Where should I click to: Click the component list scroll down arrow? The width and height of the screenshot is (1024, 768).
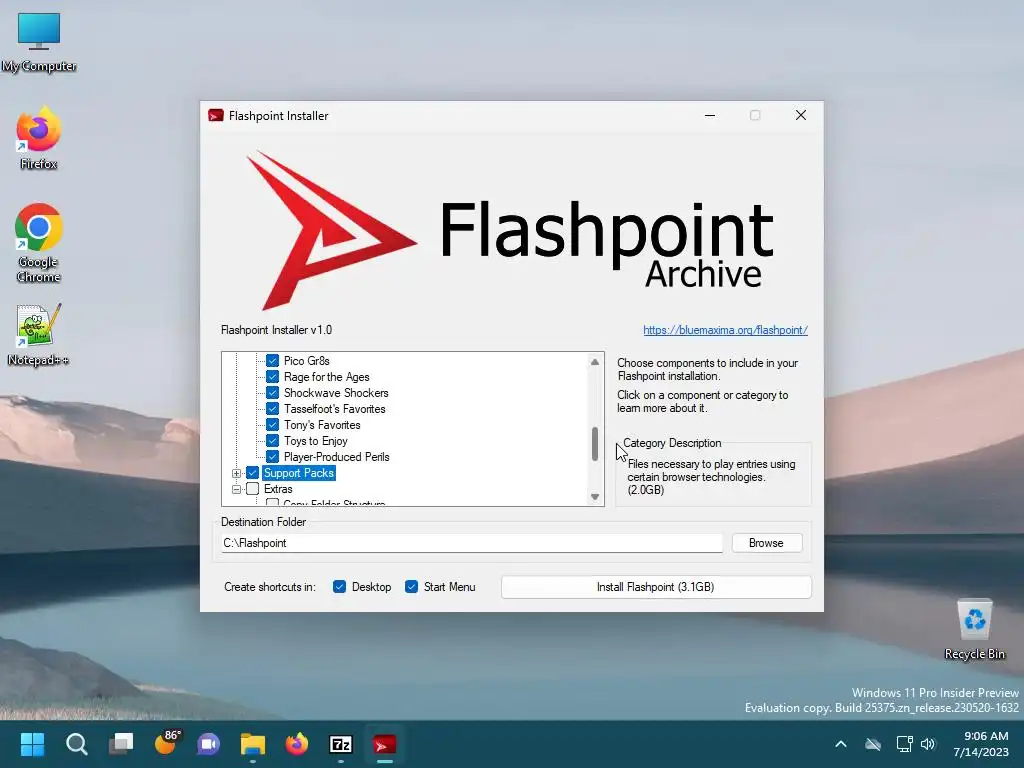tap(594, 497)
